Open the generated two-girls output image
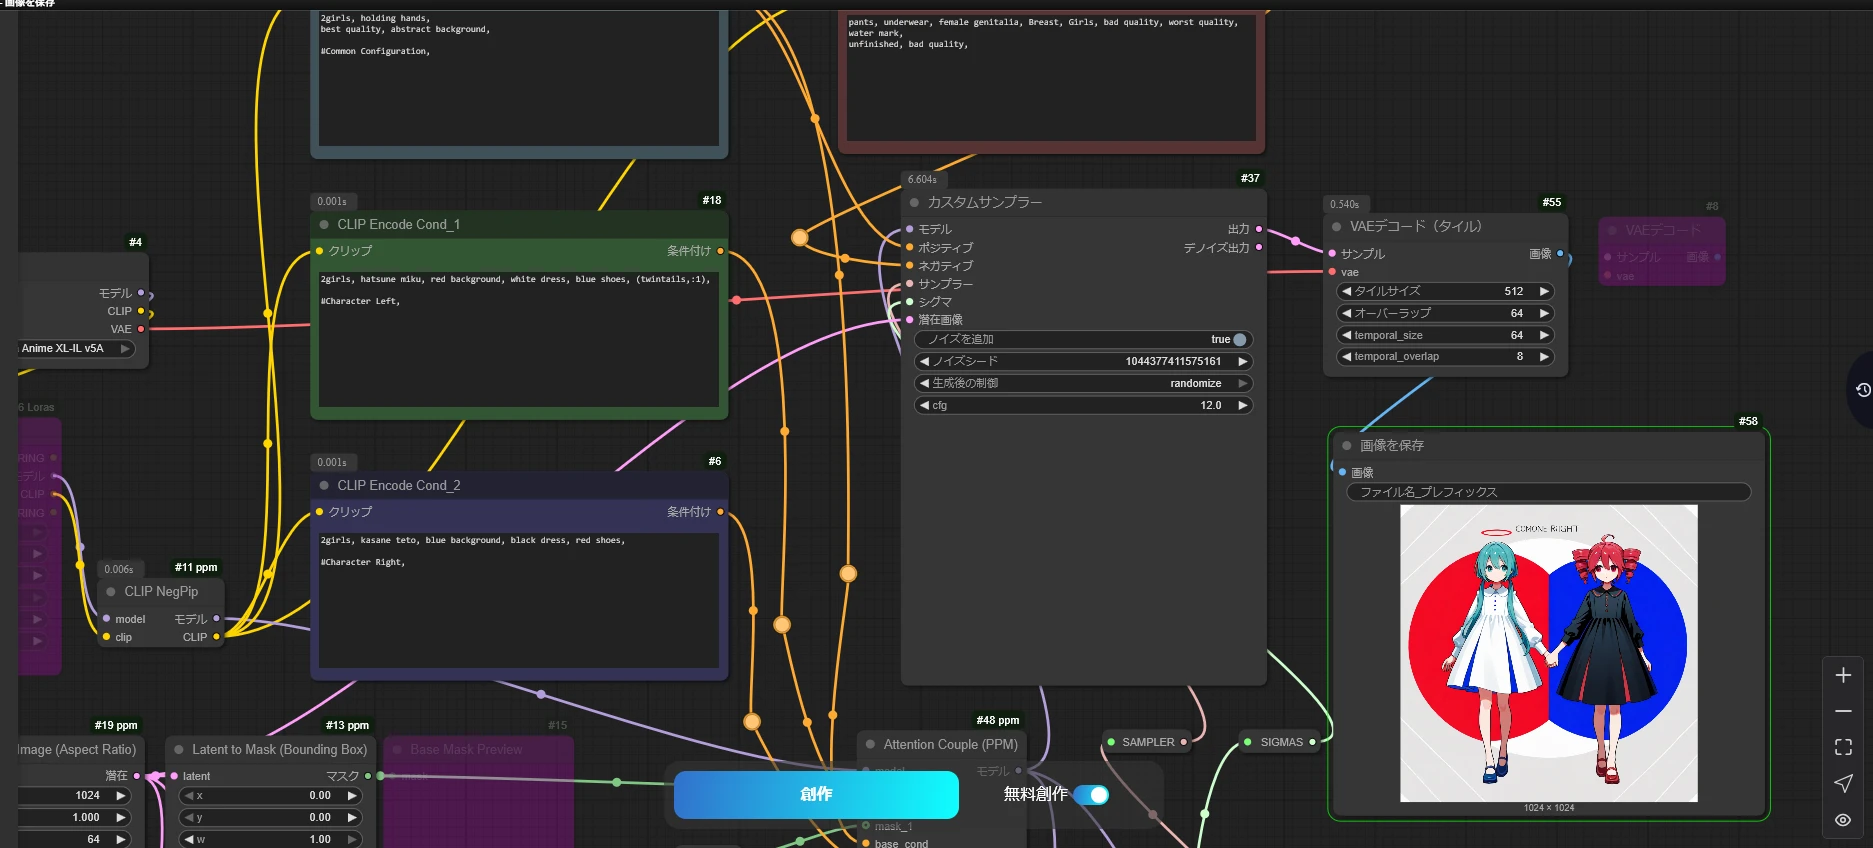 [x=1548, y=653]
